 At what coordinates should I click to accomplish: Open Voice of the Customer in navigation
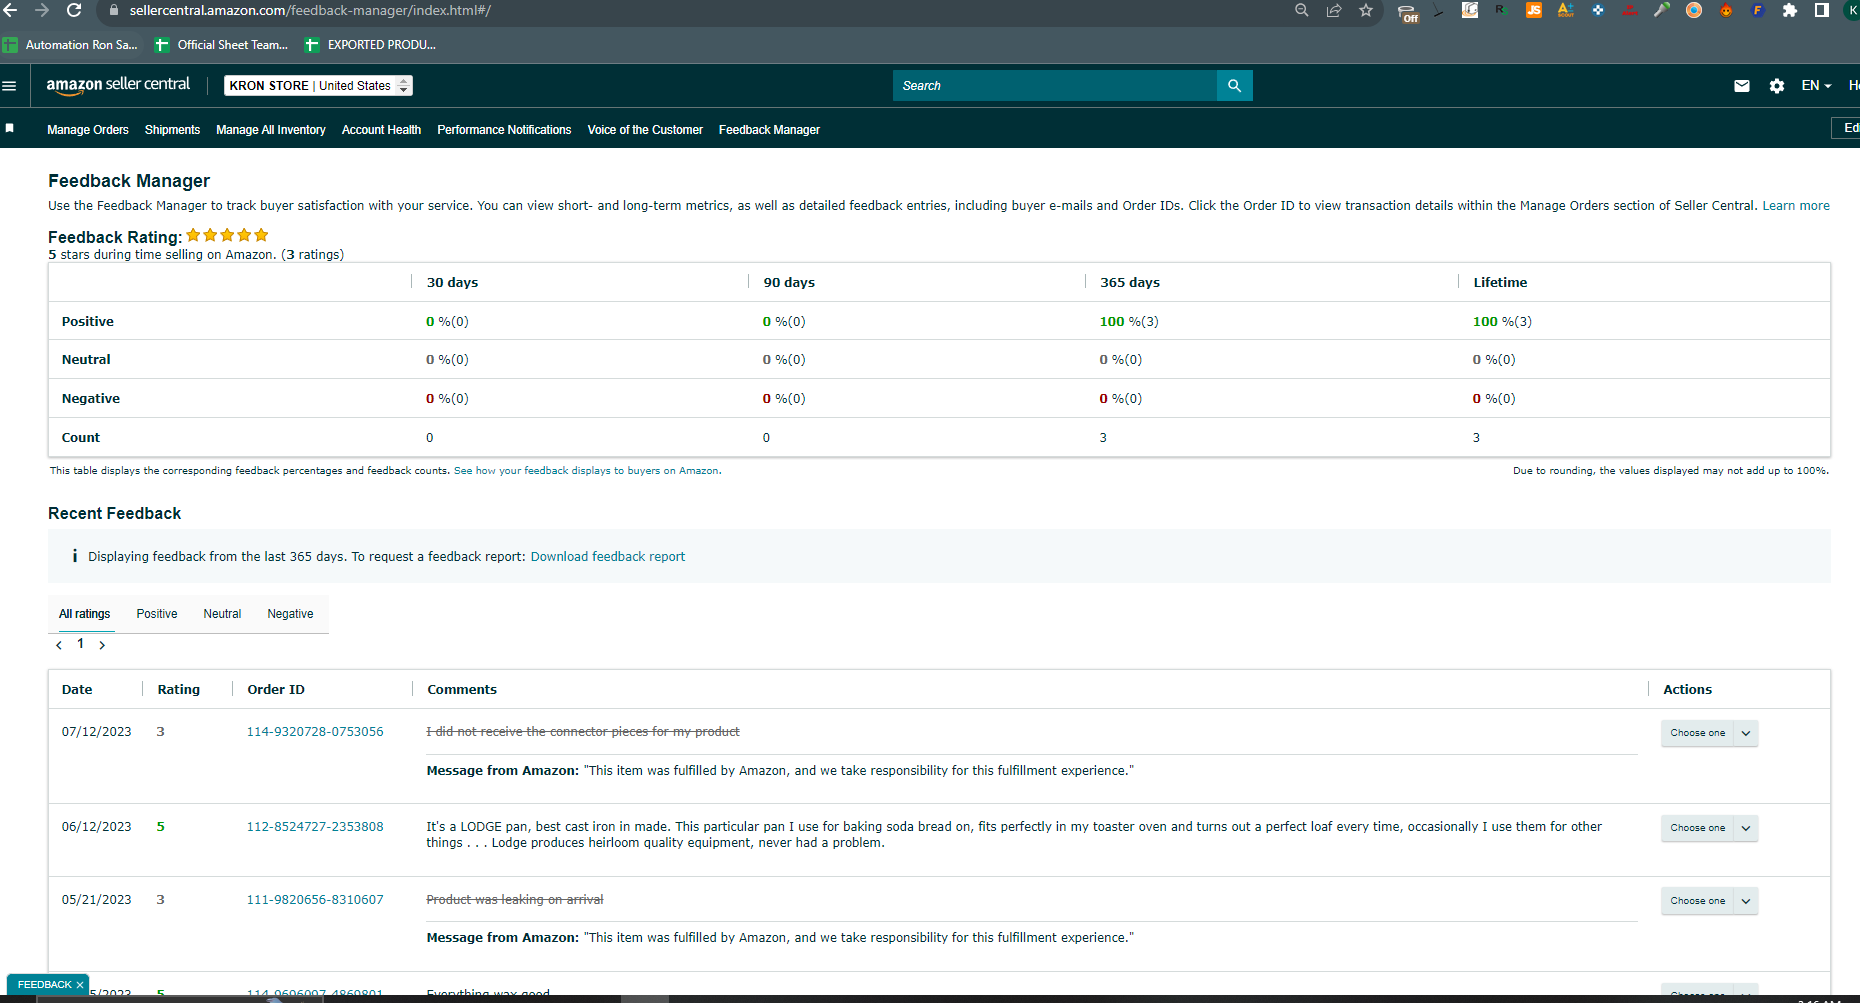point(645,130)
